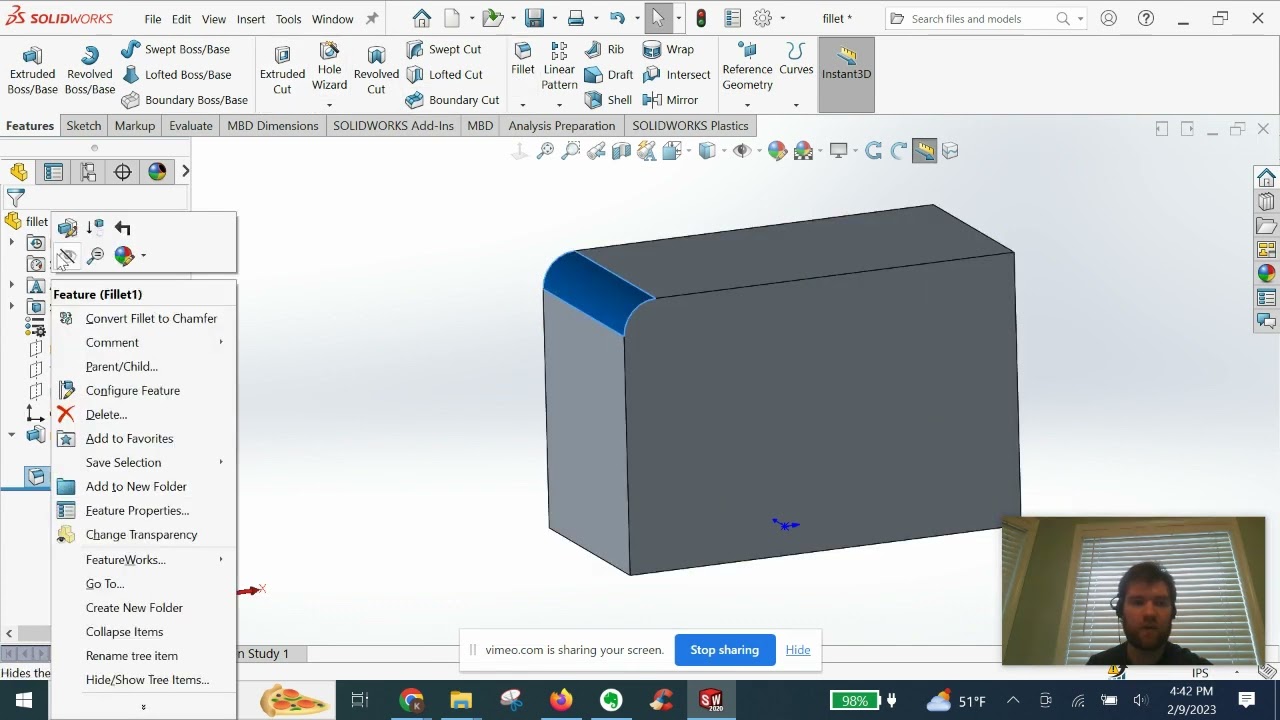Image resolution: width=1280 pixels, height=720 pixels.
Task: Expand more manager tabs chevron
Action: pos(185,172)
